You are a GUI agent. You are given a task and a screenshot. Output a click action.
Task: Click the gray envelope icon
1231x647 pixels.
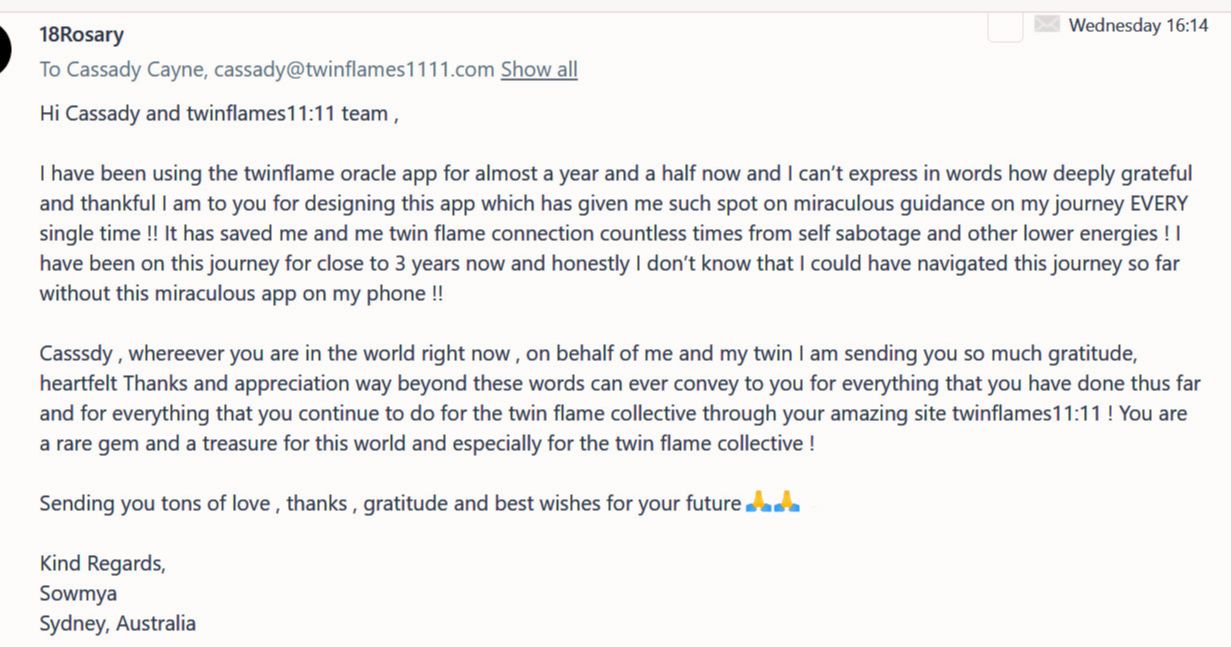coord(1046,25)
